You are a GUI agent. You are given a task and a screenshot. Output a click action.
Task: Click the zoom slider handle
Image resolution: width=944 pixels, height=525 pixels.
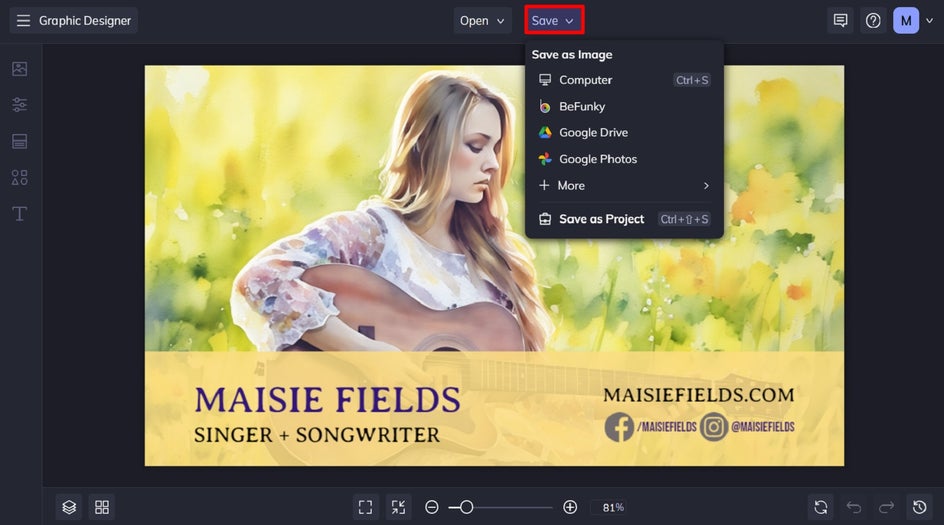pos(466,507)
